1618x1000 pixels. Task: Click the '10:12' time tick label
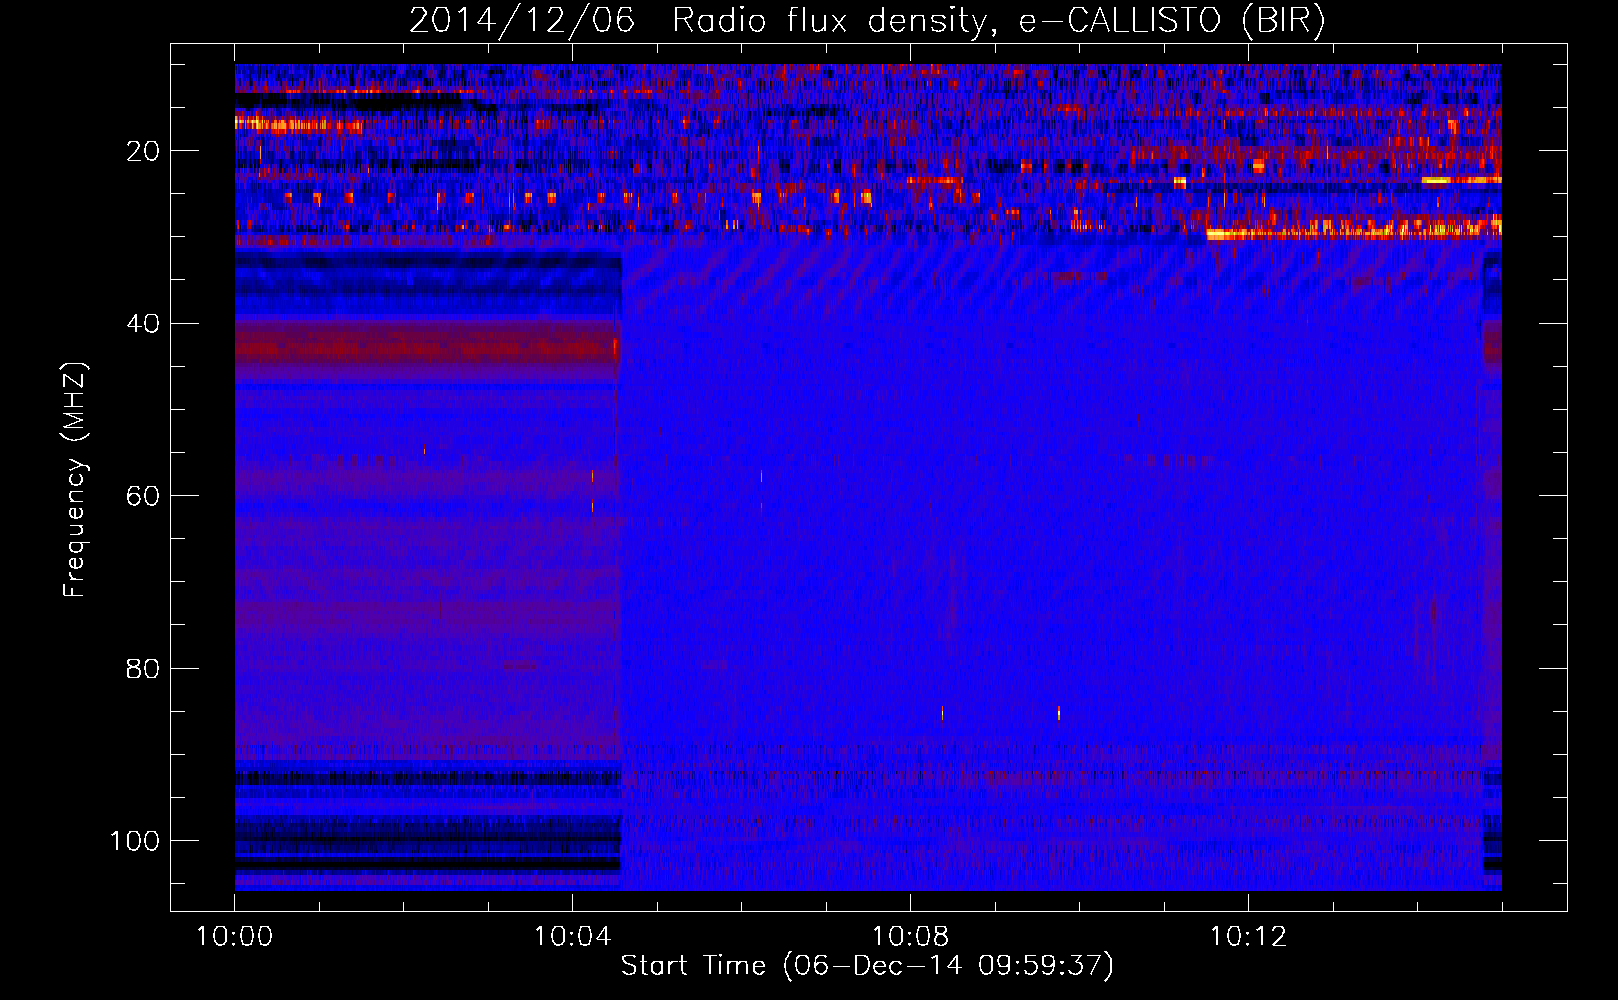pyautogui.click(x=1248, y=937)
